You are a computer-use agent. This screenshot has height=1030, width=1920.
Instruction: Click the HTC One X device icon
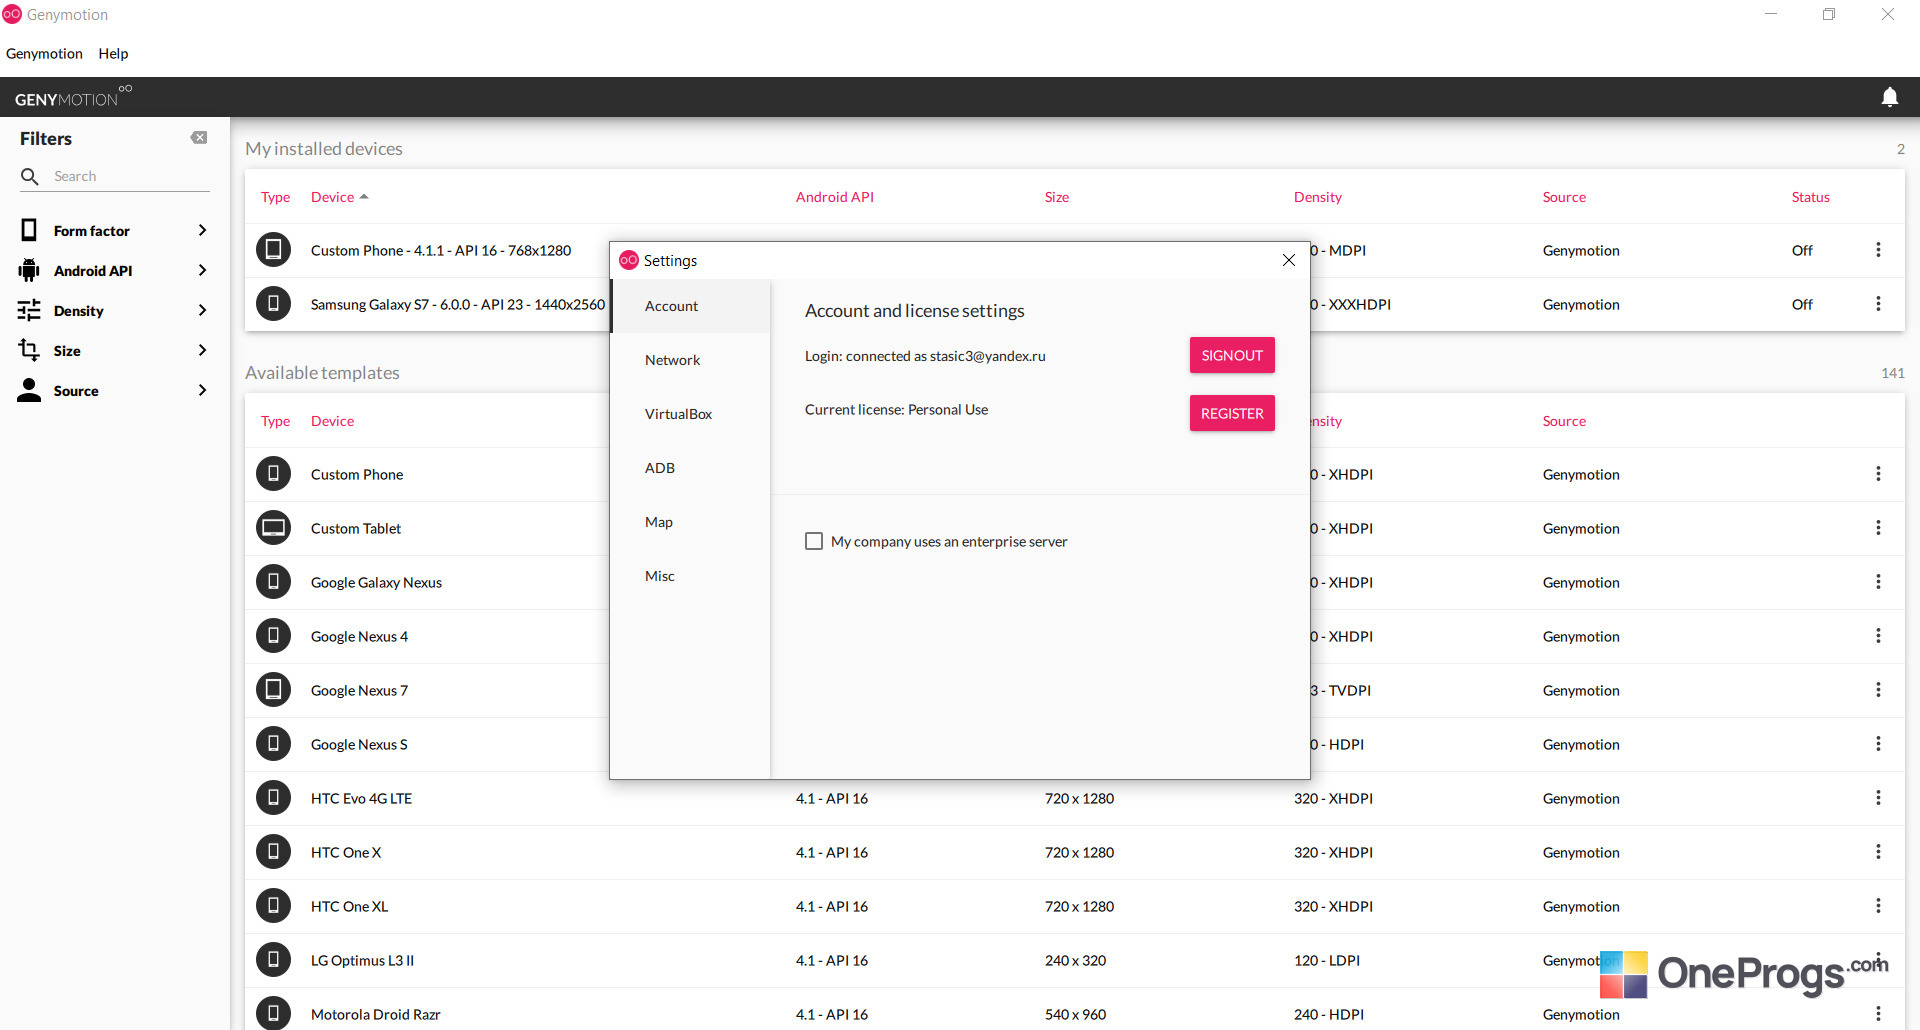[x=273, y=851]
